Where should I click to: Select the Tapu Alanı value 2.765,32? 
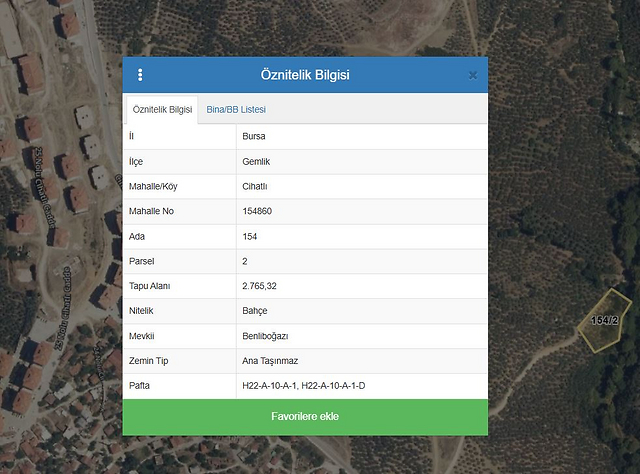(262, 286)
